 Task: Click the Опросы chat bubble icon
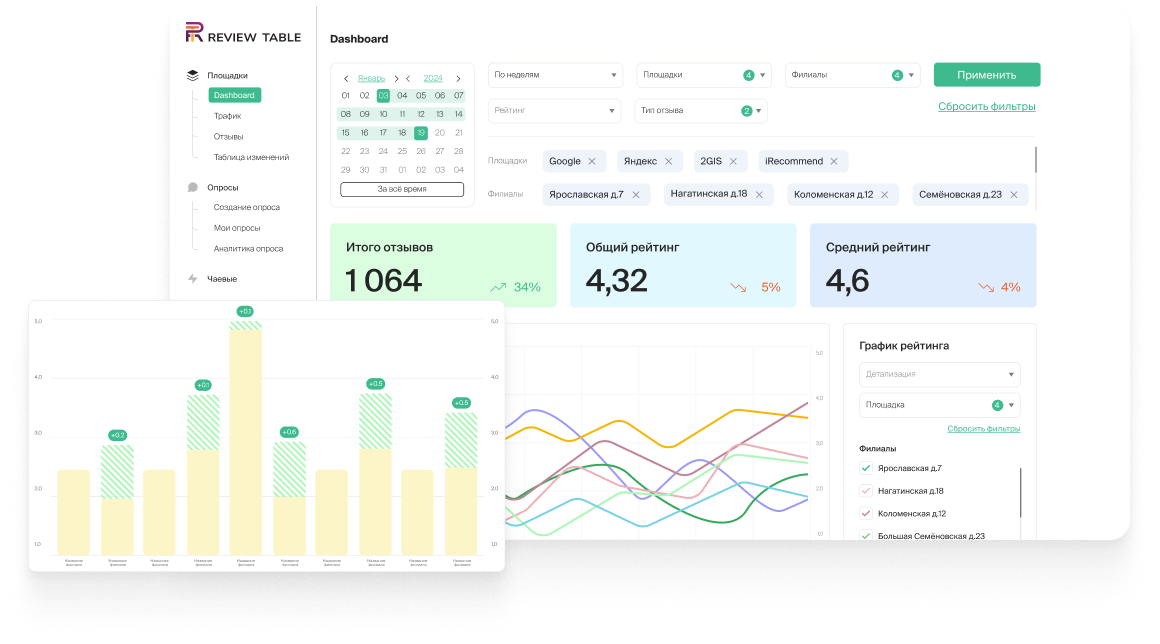point(192,188)
